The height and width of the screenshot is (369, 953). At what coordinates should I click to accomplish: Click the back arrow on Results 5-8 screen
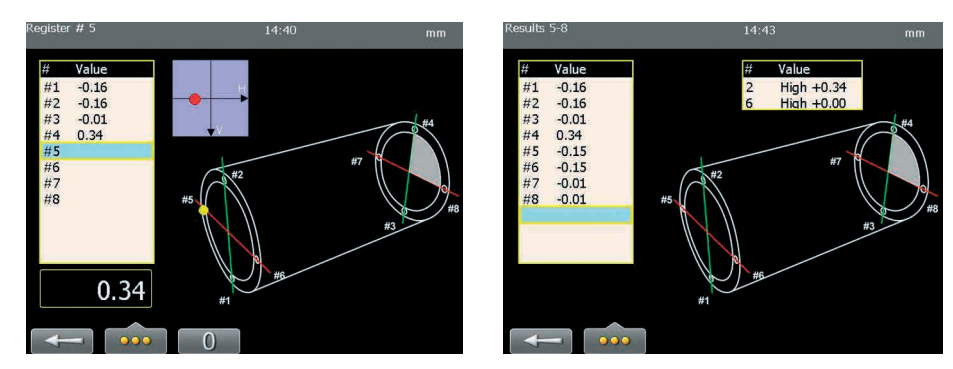(540, 341)
